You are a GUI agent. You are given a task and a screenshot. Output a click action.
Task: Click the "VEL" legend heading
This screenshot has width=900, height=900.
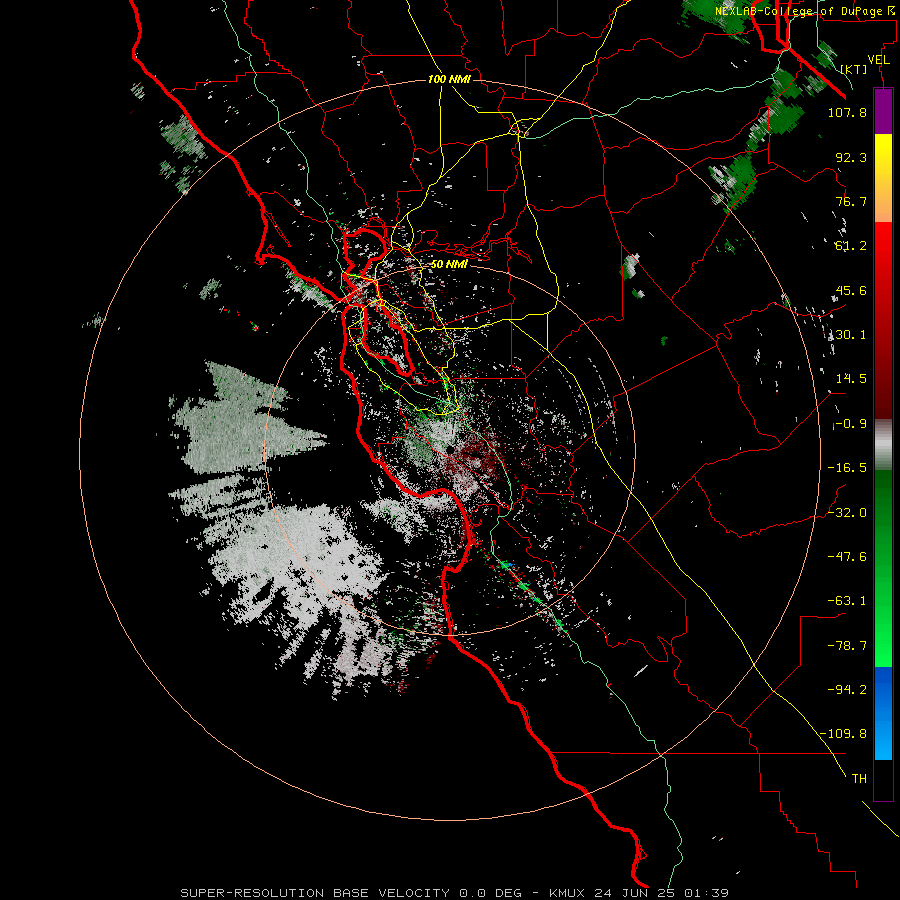click(878, 59)
